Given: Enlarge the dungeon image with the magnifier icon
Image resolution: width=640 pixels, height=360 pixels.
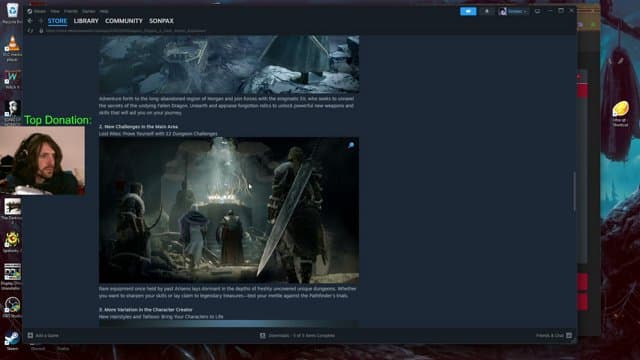Looking at the screenshot, I should (351, 145).
